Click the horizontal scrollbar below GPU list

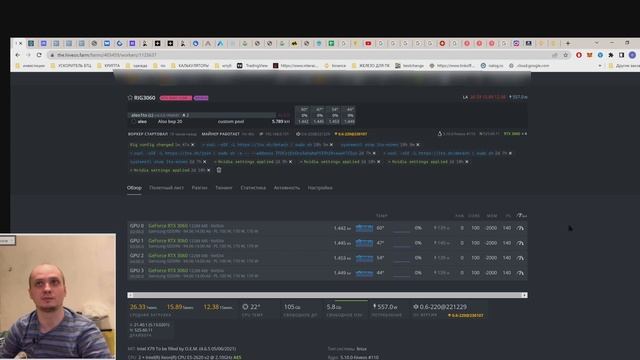point(327,295)
